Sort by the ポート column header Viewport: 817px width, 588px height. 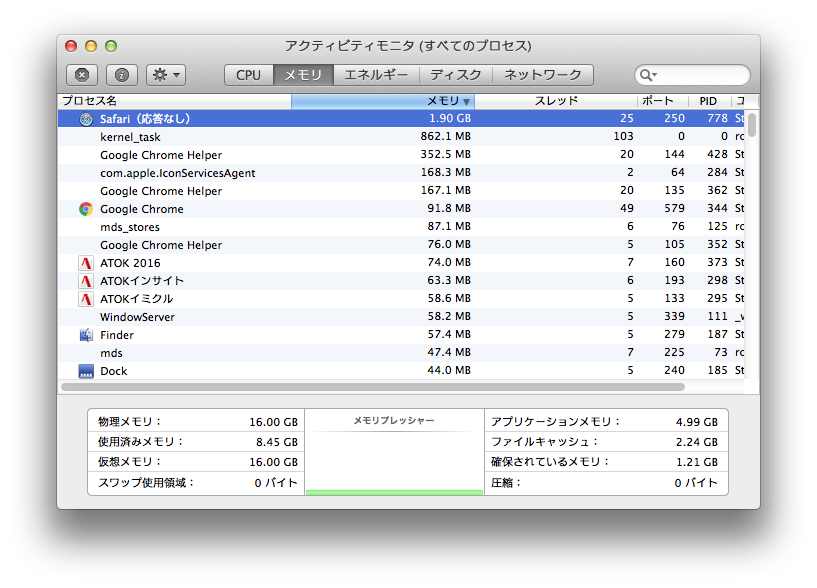coord(663,101)
